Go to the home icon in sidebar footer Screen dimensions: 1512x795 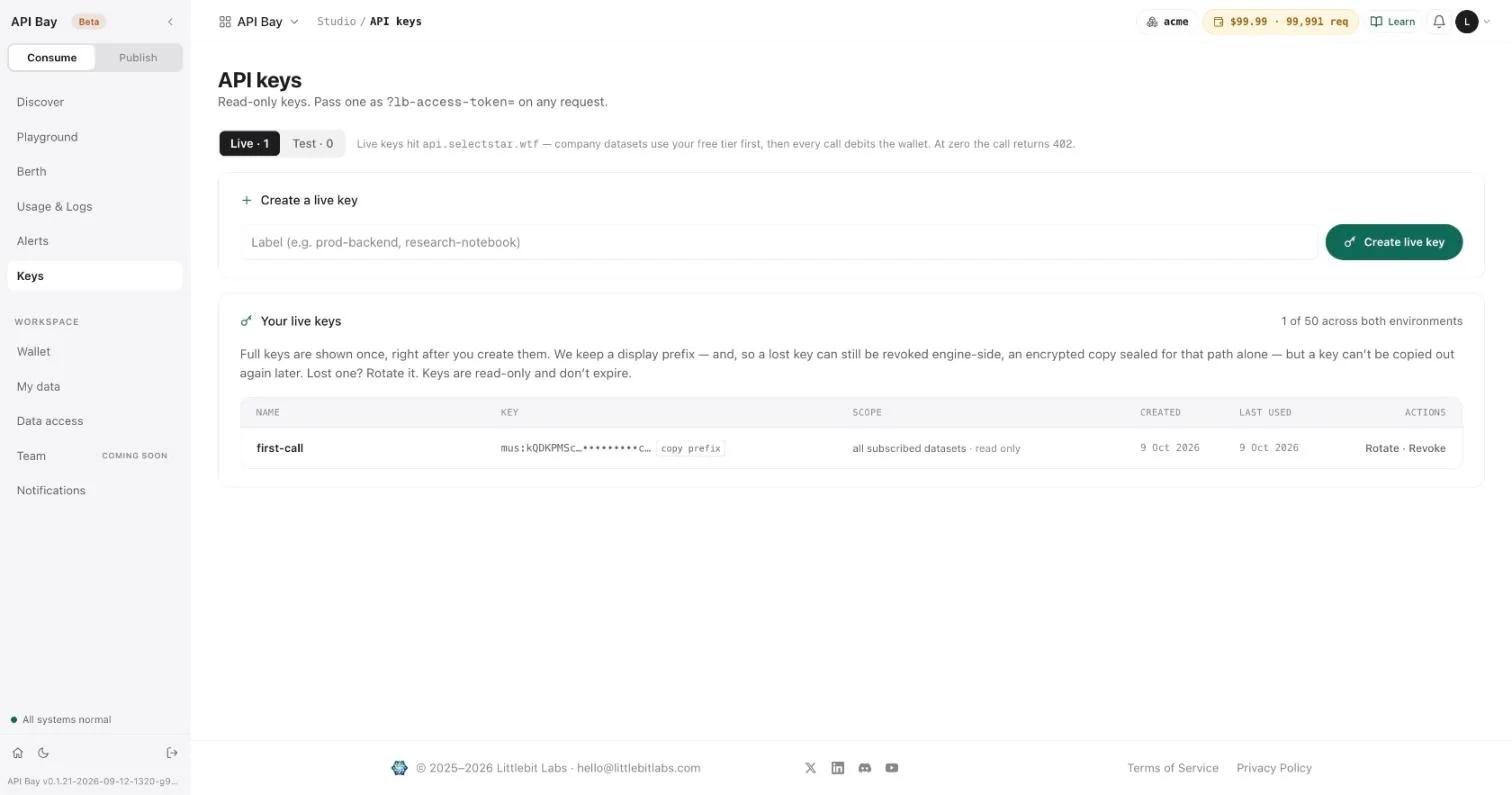point(17,753)
